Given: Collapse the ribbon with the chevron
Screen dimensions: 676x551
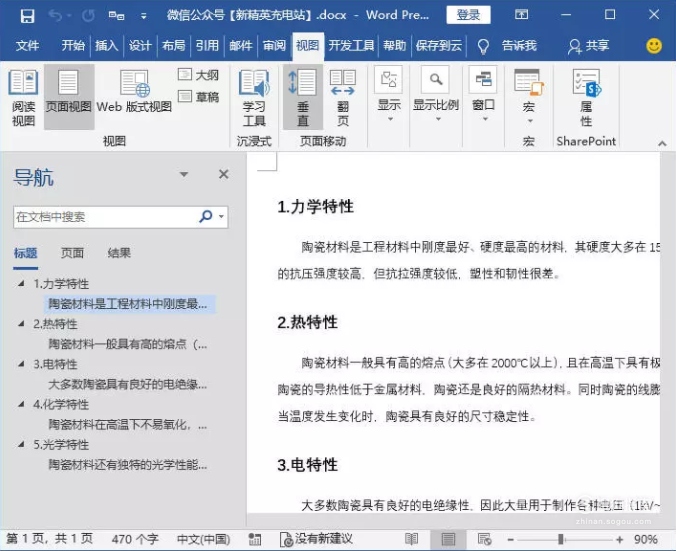Looking at the screenshot, I should (x=662, y=143).
